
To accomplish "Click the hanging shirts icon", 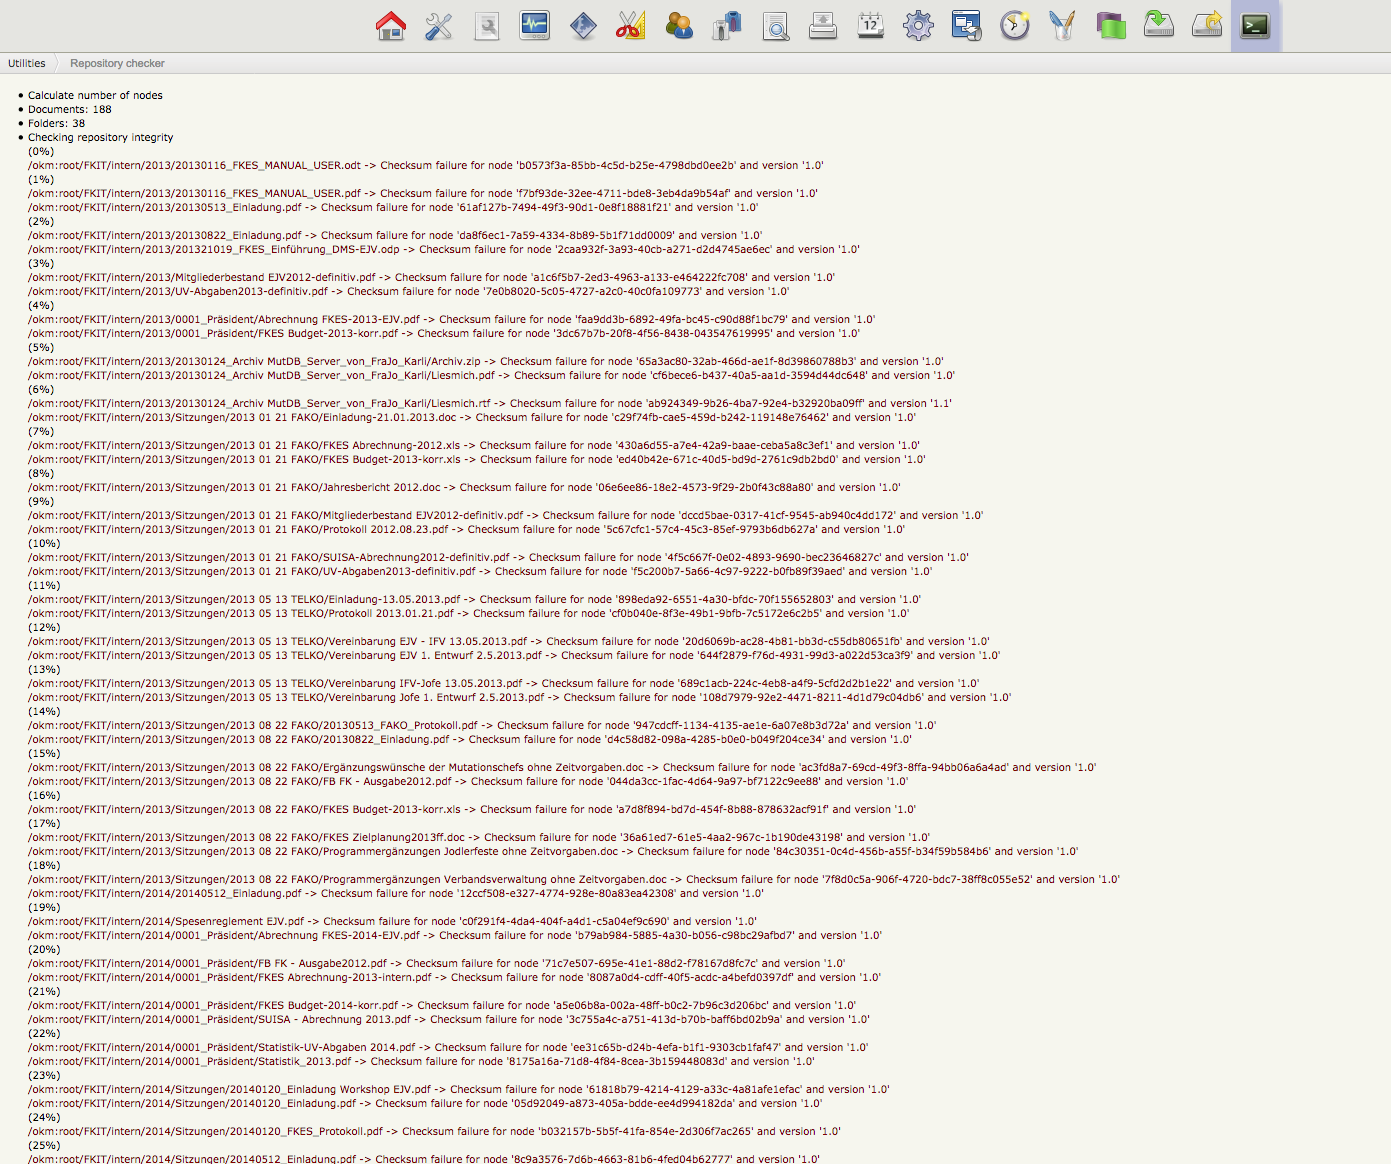I will point(727,26).
